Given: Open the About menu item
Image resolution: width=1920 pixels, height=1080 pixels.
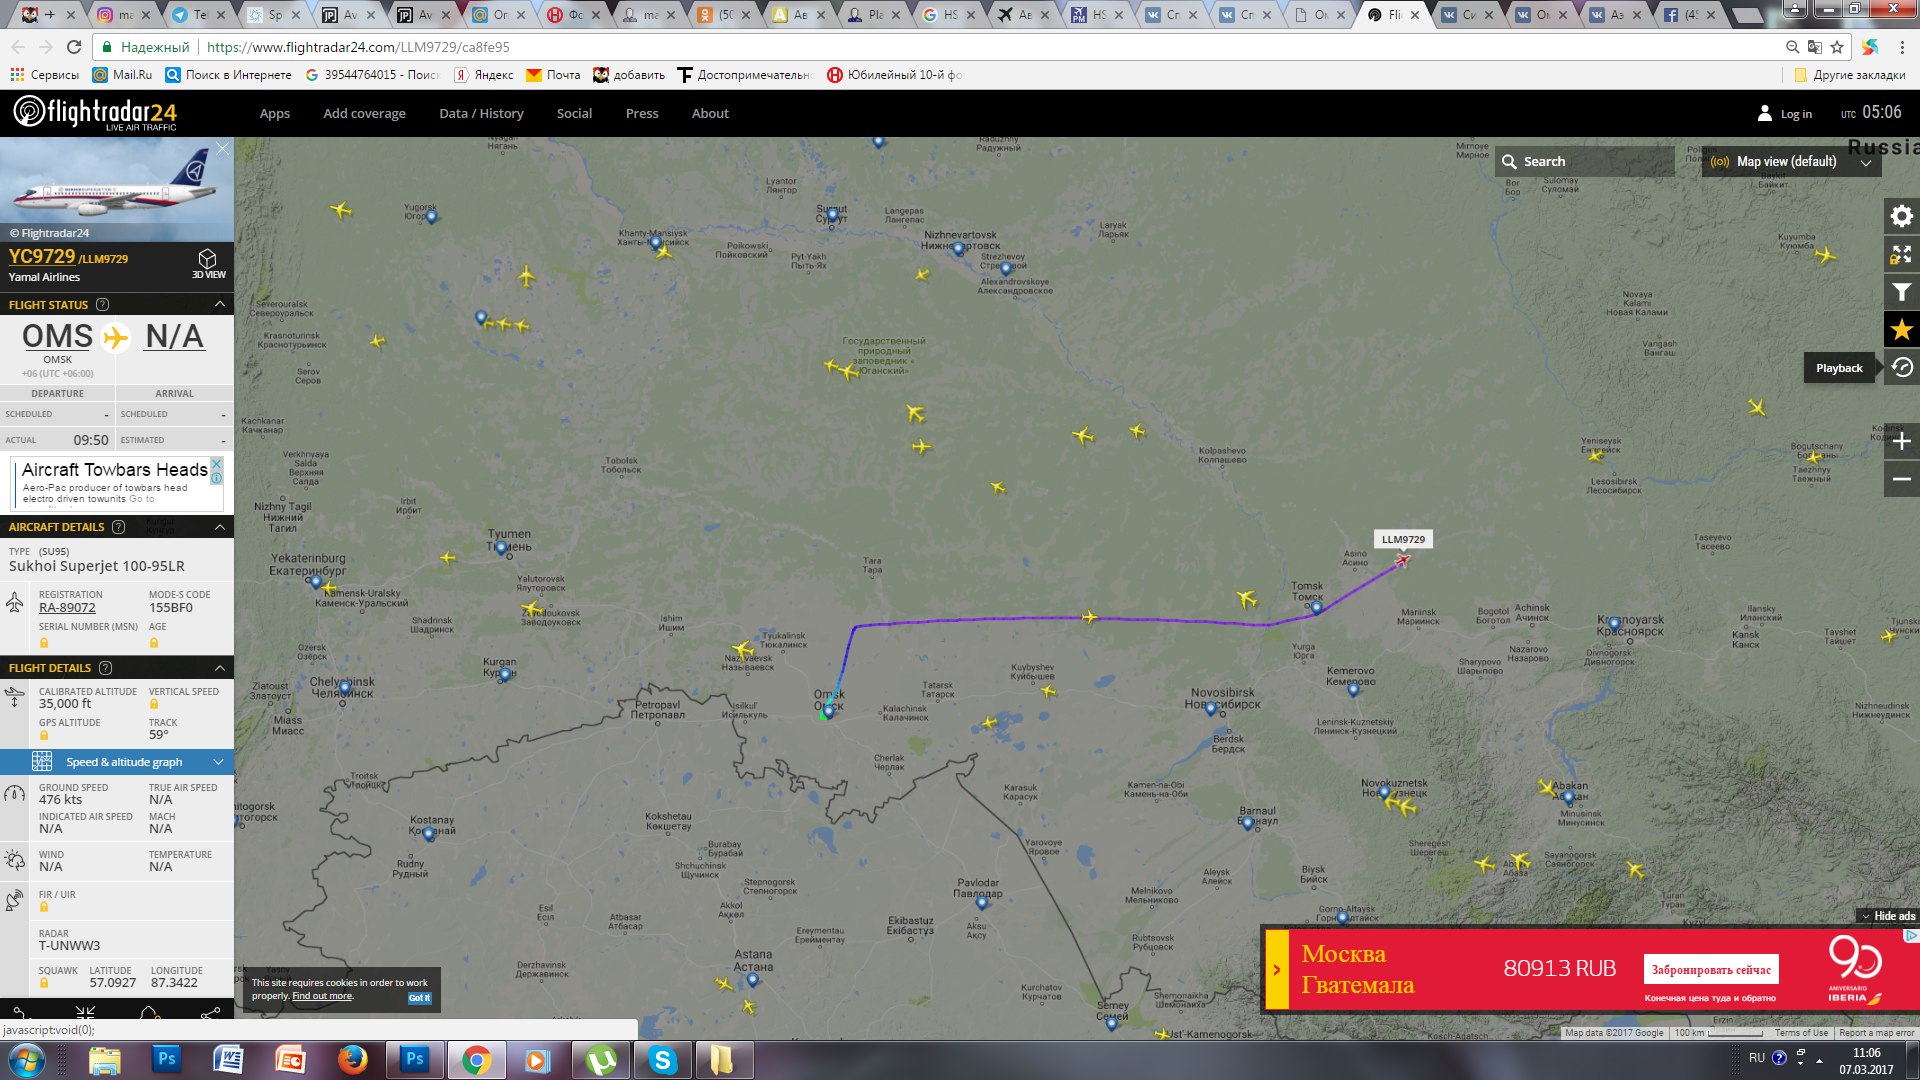Looking at the screenshot, I should click(x=710, y=113).
